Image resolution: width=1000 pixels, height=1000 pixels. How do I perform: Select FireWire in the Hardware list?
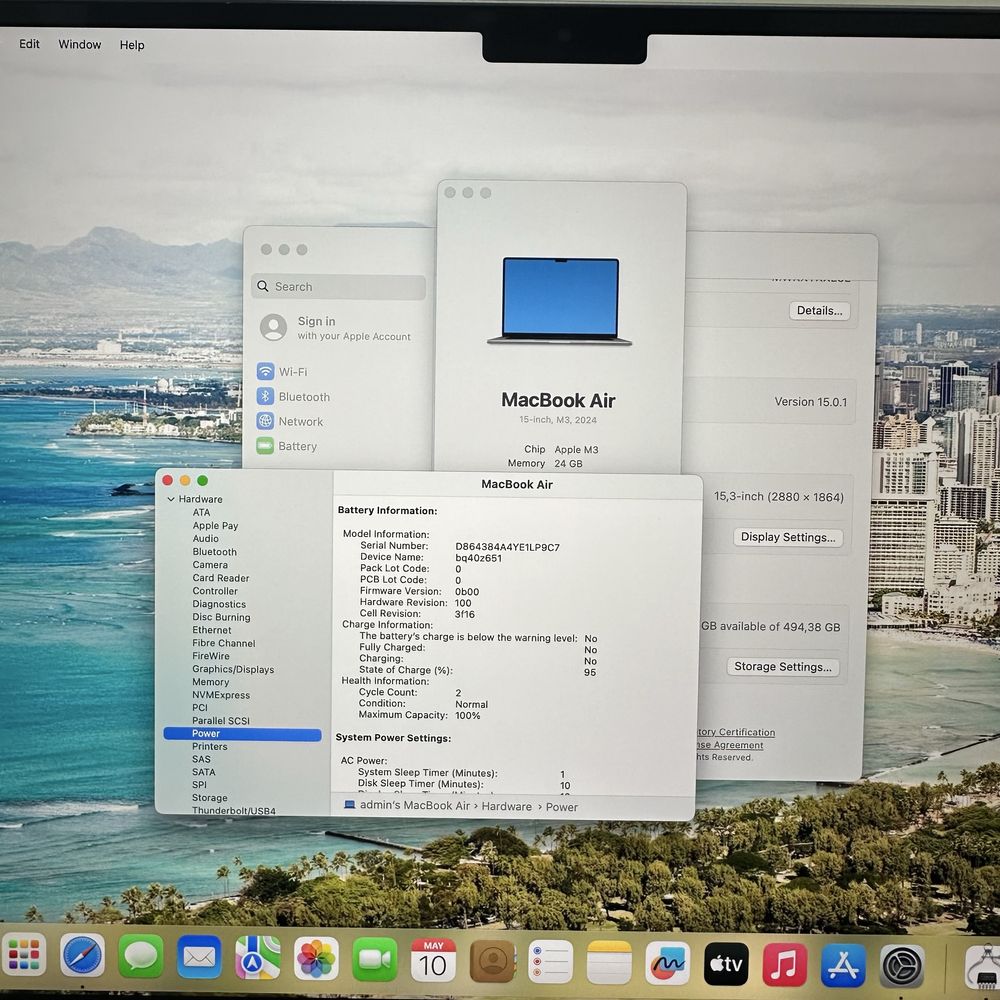click(x=210, y=656)
